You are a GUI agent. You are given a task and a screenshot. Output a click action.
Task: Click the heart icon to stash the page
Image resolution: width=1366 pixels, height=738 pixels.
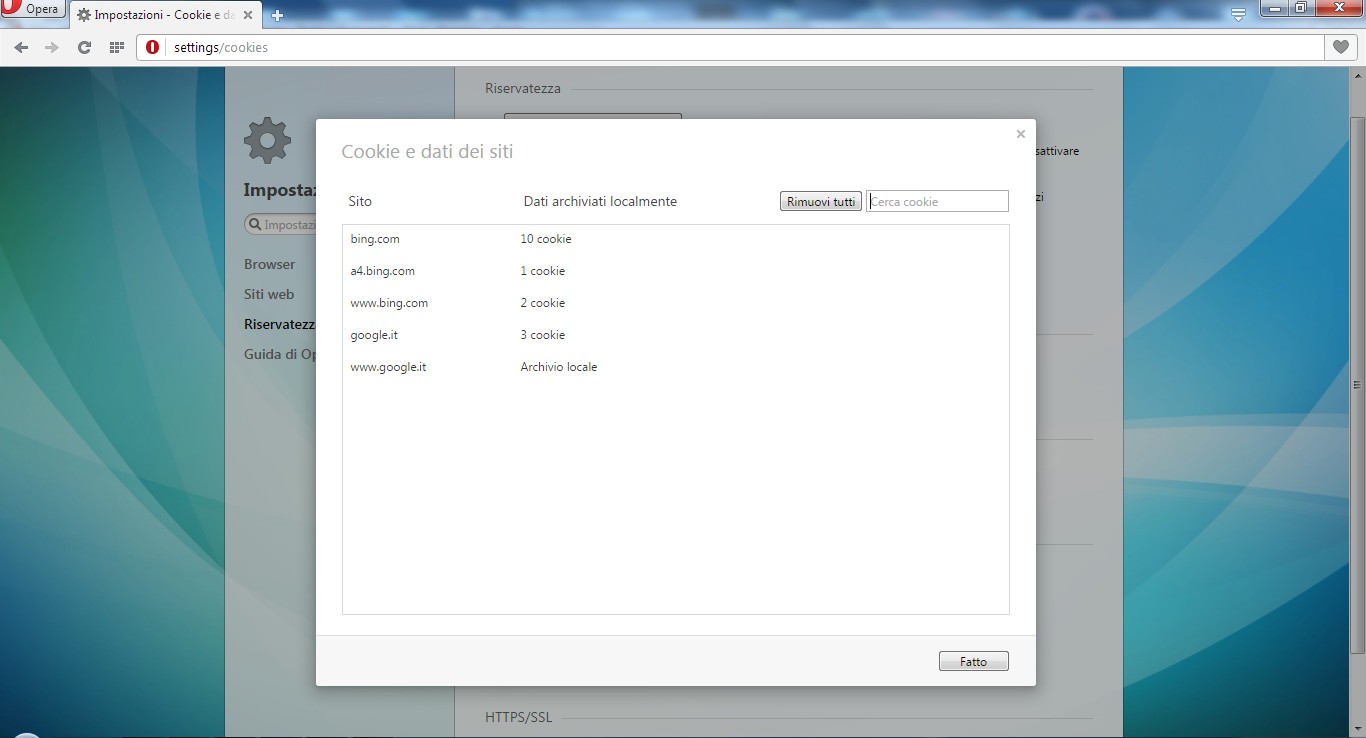tap(1340, 47)
